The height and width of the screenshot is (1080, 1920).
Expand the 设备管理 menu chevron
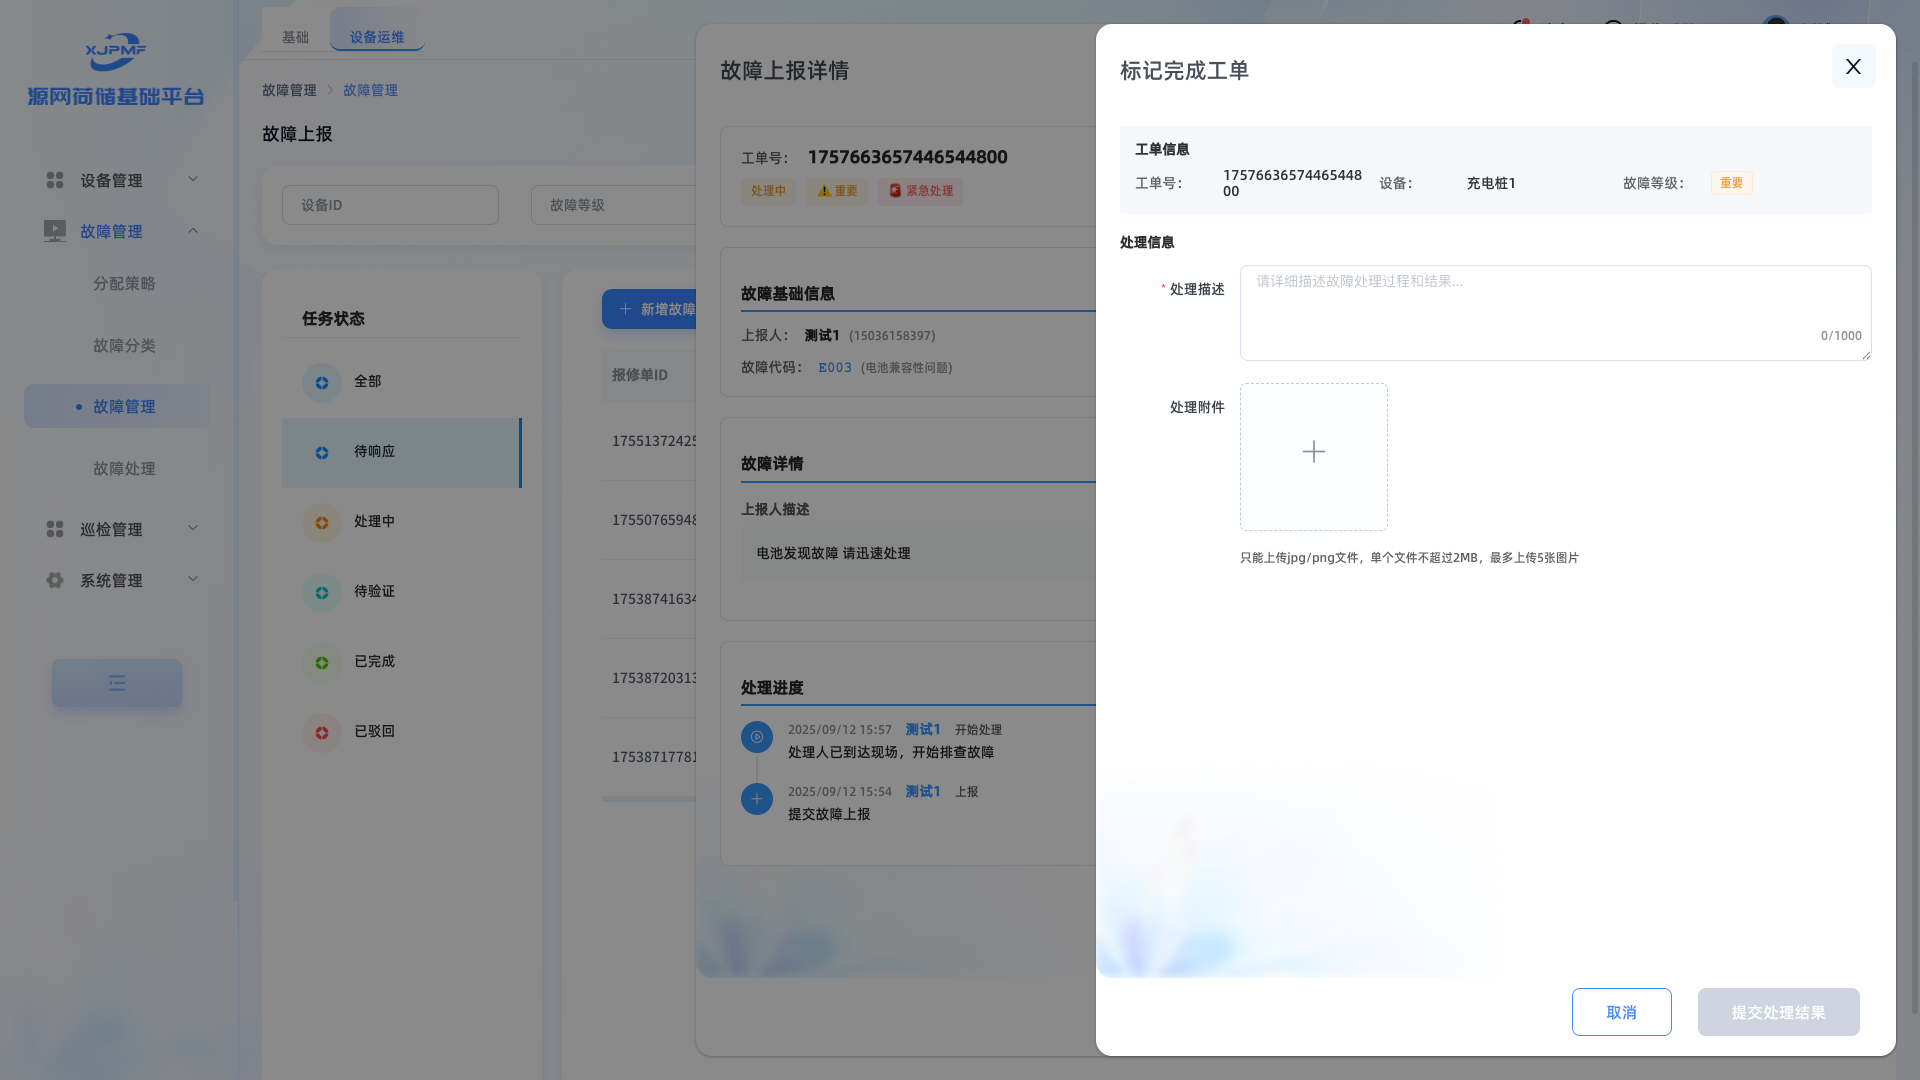coord(193,180)
